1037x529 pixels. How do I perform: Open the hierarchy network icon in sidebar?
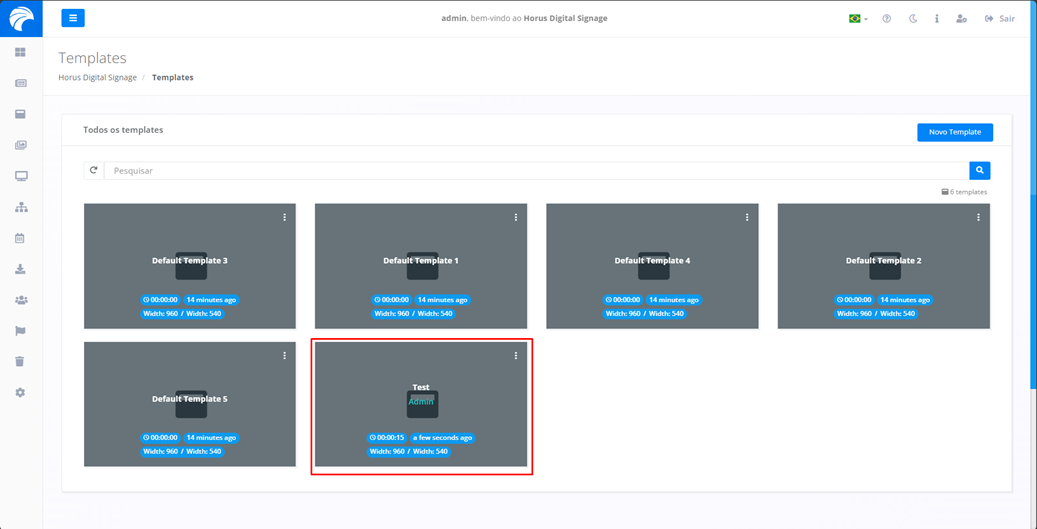click(x=20, y=207)
